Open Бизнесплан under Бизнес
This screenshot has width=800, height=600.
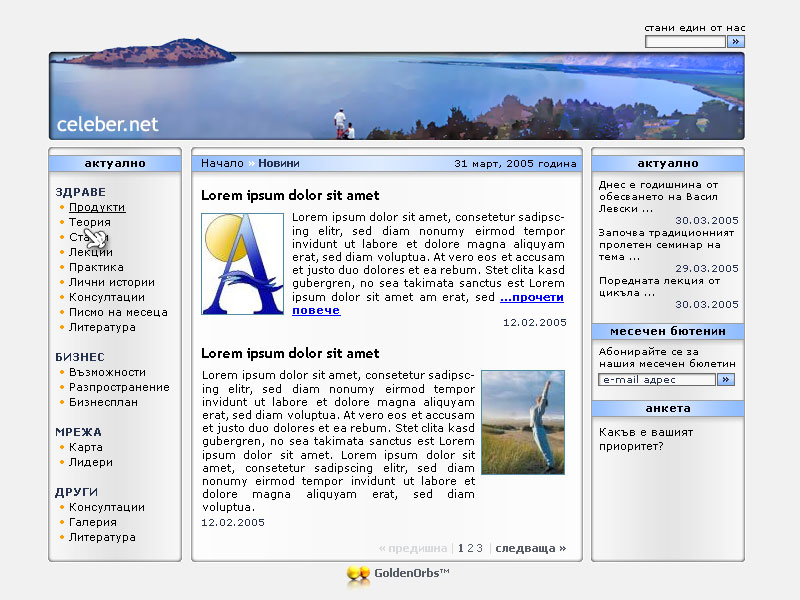[x=103, y=402]
